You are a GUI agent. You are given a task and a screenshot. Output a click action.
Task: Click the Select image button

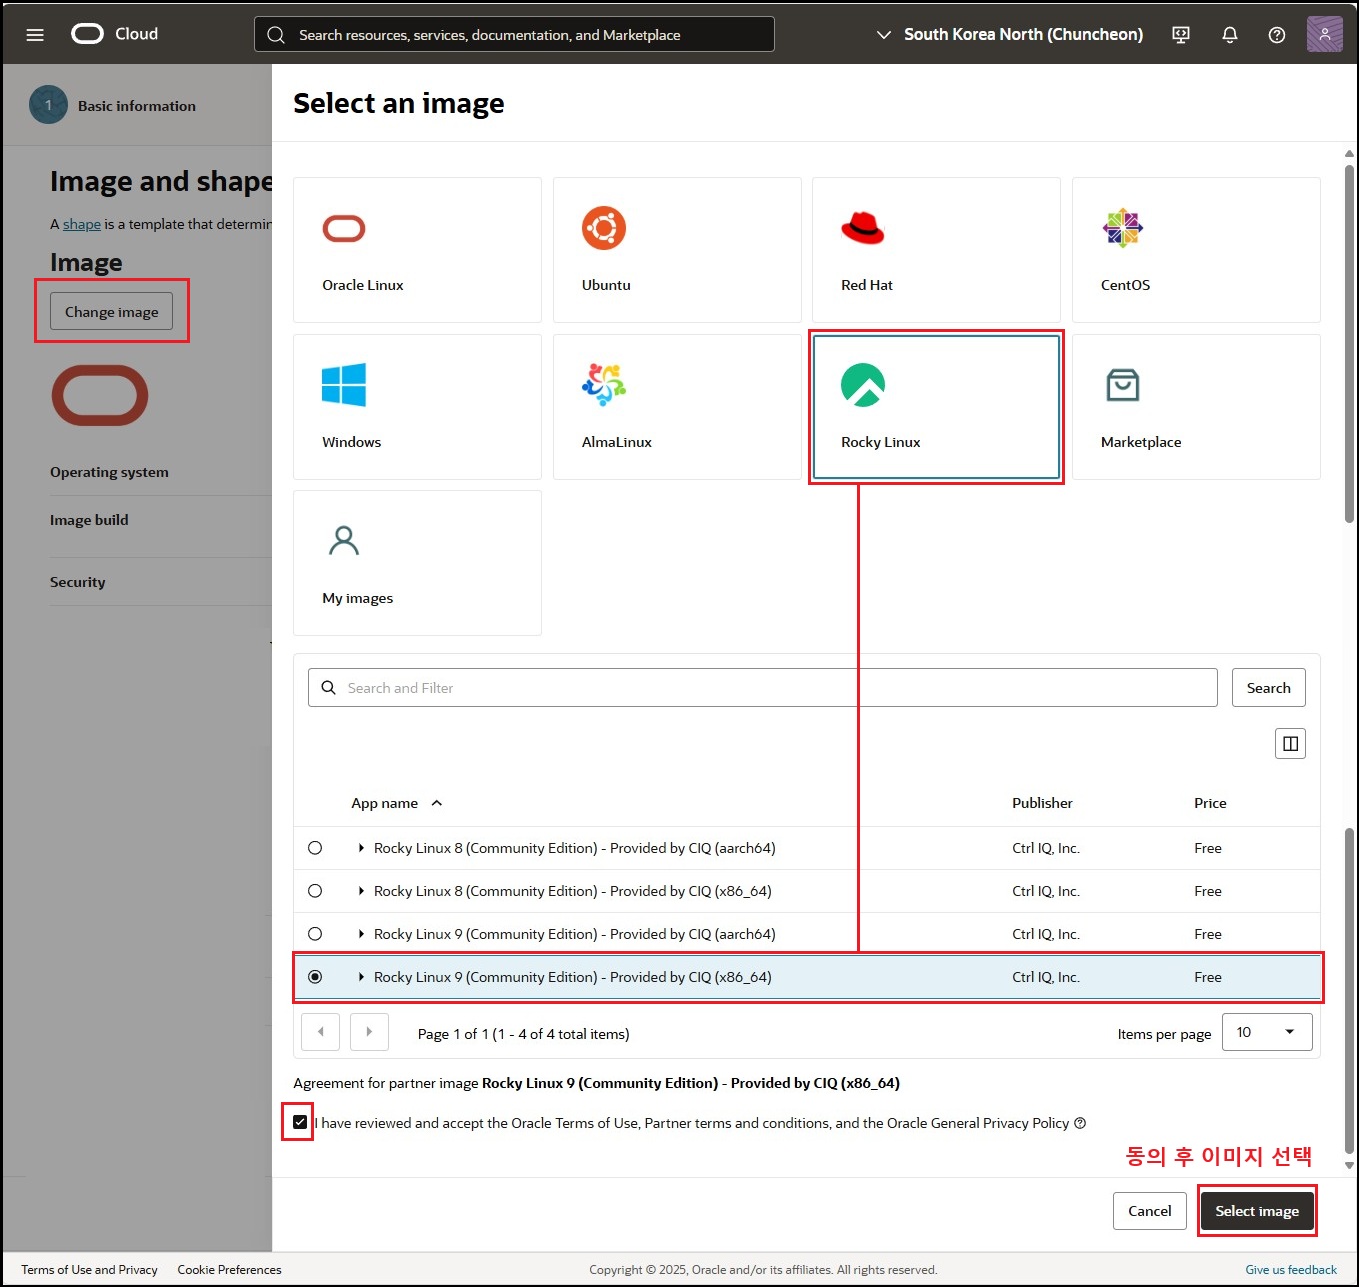click(1257, 1211)
